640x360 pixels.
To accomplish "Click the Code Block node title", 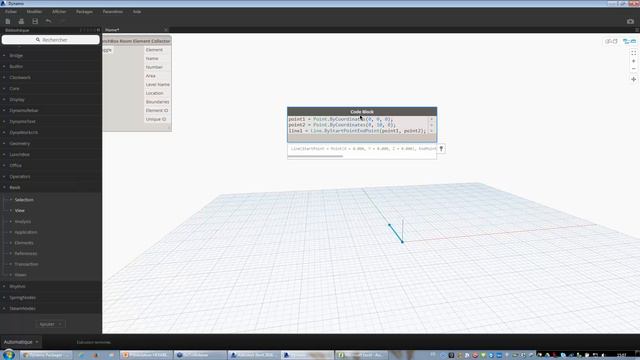I will [362, 111].
